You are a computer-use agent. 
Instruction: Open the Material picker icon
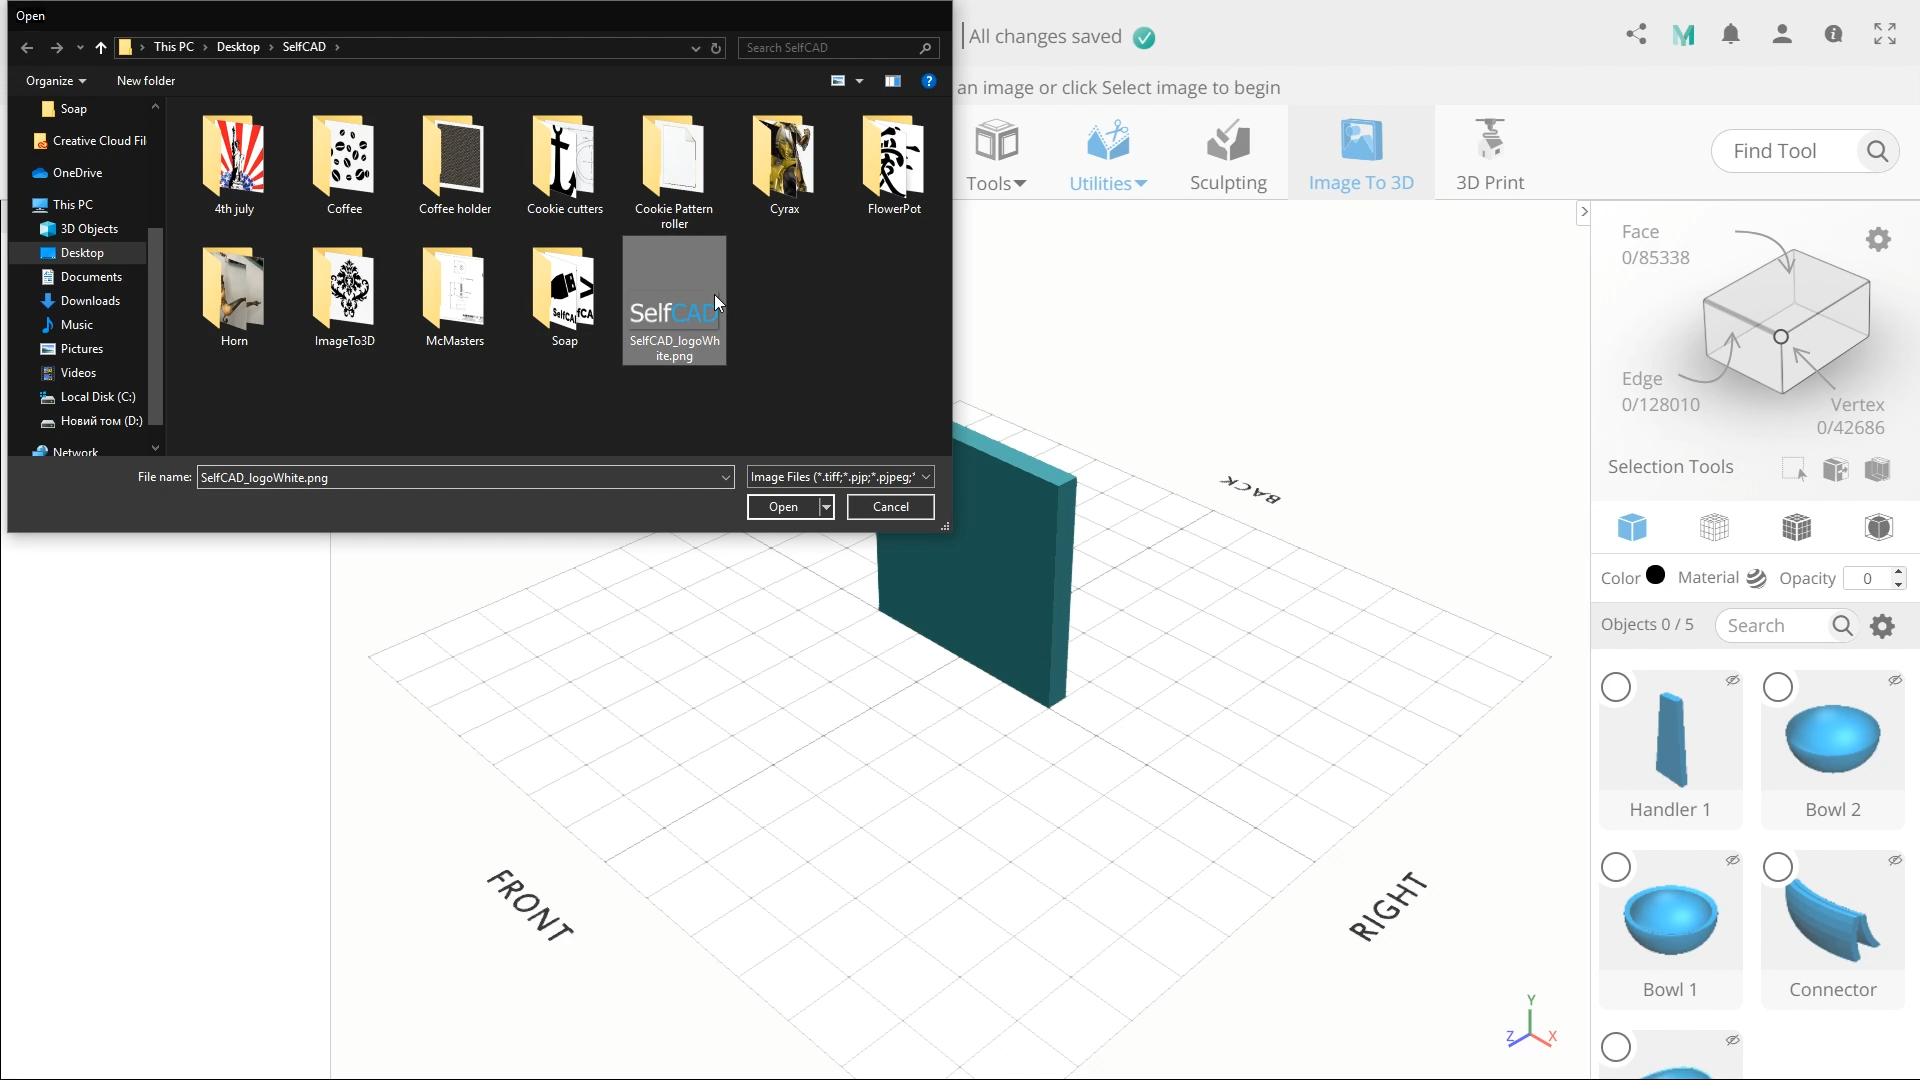1756,578
